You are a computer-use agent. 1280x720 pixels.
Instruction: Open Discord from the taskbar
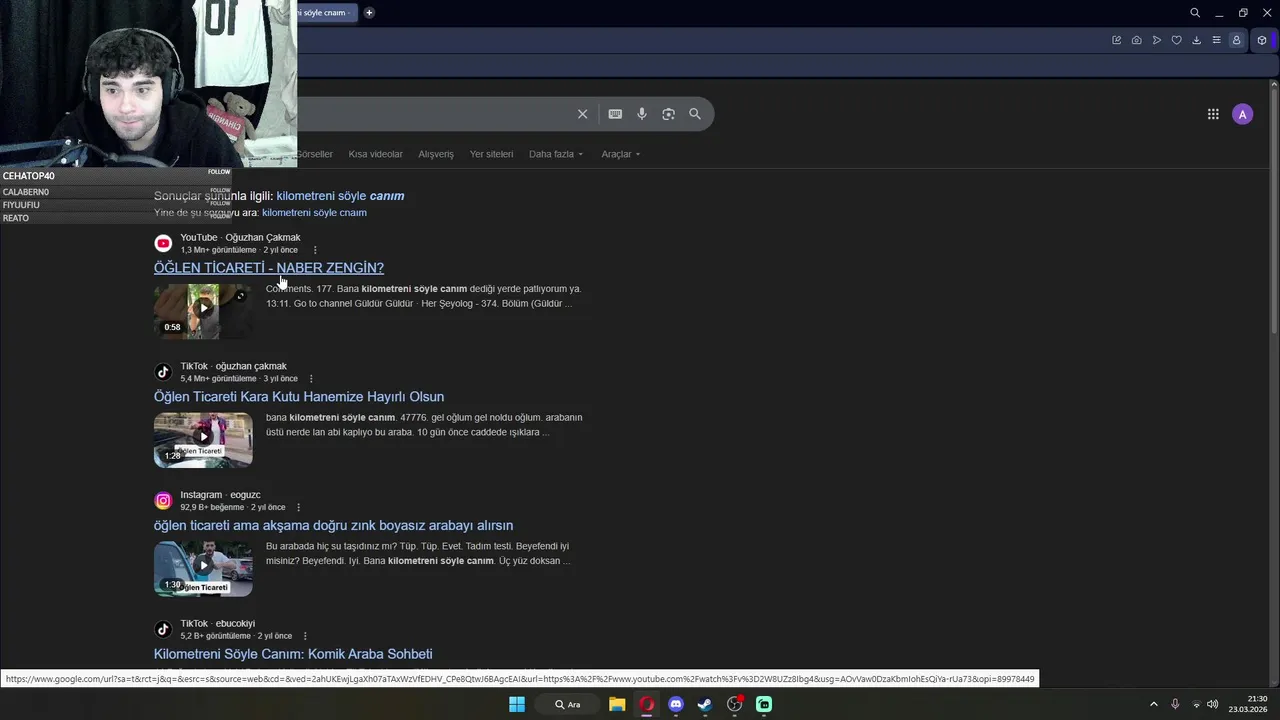(x=676, y=704)
